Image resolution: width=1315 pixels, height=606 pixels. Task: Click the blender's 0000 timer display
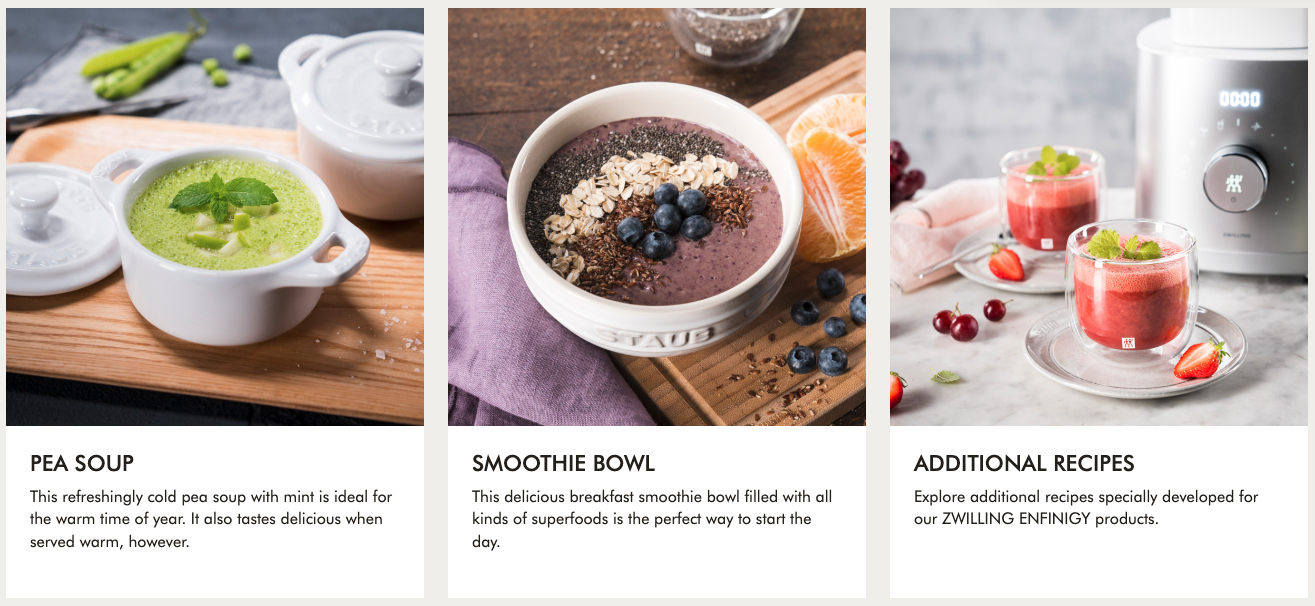[x=1239, y=99]
